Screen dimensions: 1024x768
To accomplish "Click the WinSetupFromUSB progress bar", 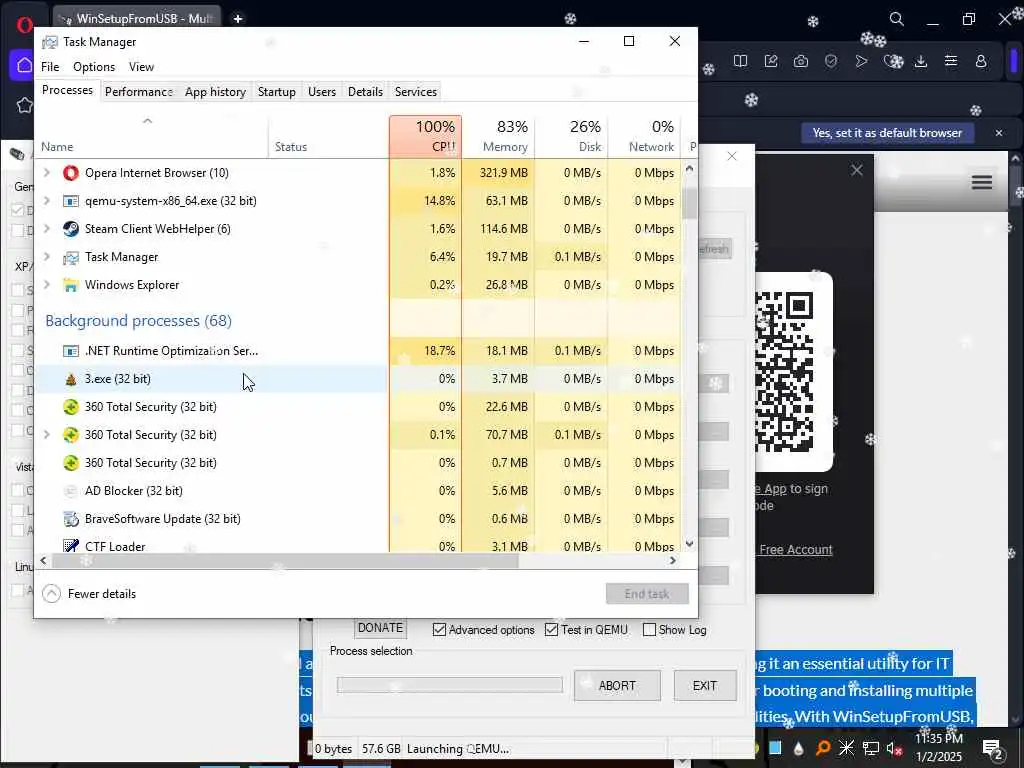I will click(x=450, y=685).
